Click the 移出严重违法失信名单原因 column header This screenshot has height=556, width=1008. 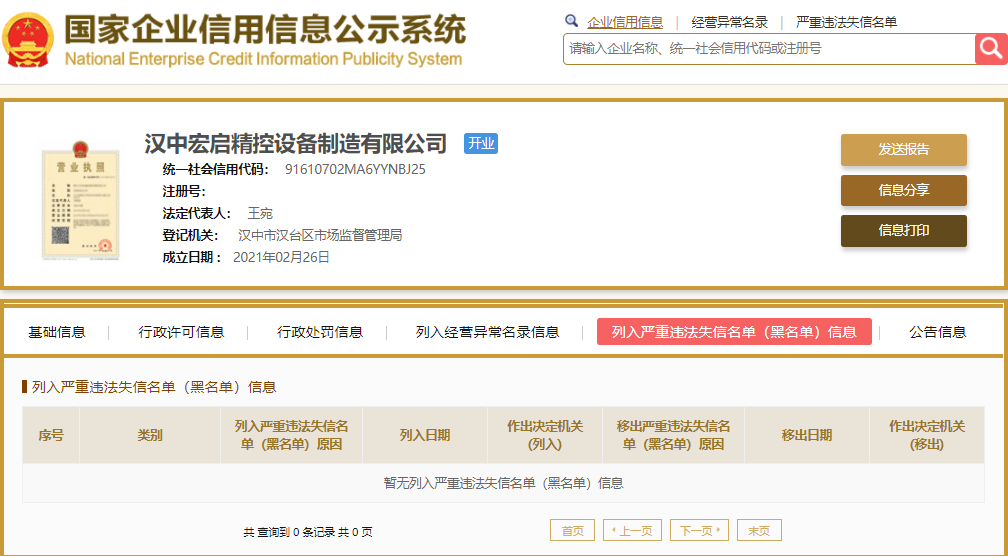[x=673, y=435]
